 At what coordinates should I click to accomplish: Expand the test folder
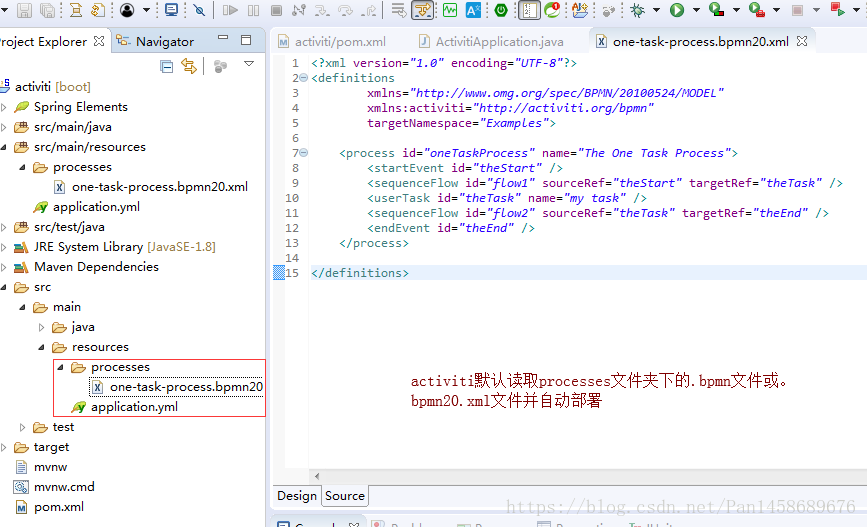pyautogui.click(x=22, y=427)
